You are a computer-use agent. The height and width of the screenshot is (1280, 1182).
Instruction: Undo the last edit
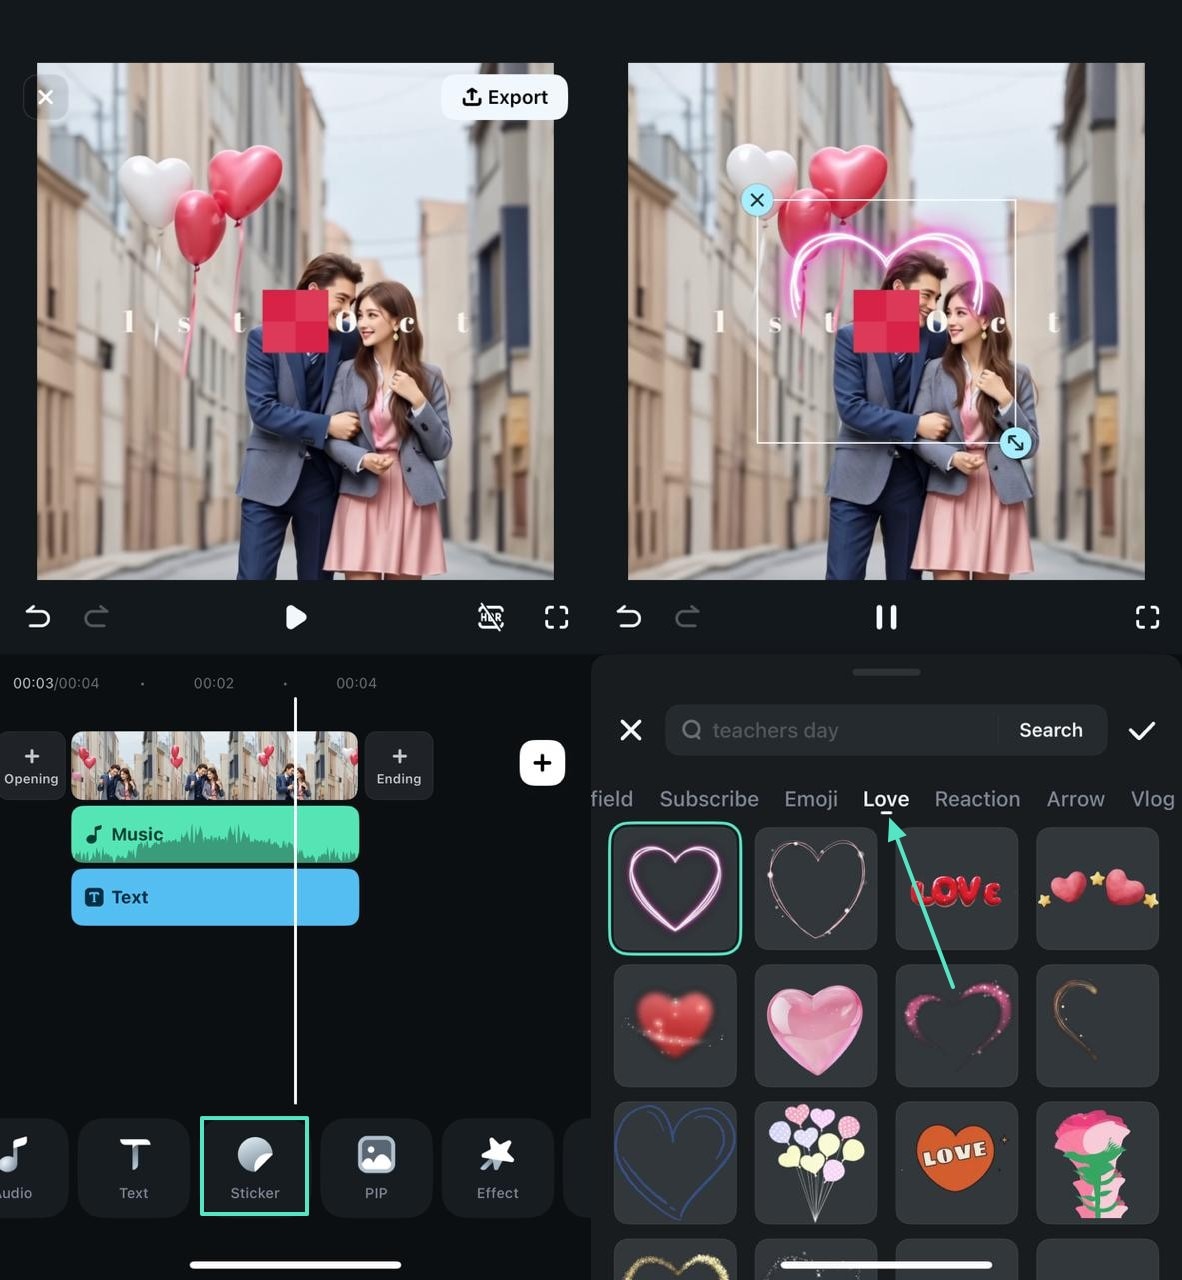37,617
